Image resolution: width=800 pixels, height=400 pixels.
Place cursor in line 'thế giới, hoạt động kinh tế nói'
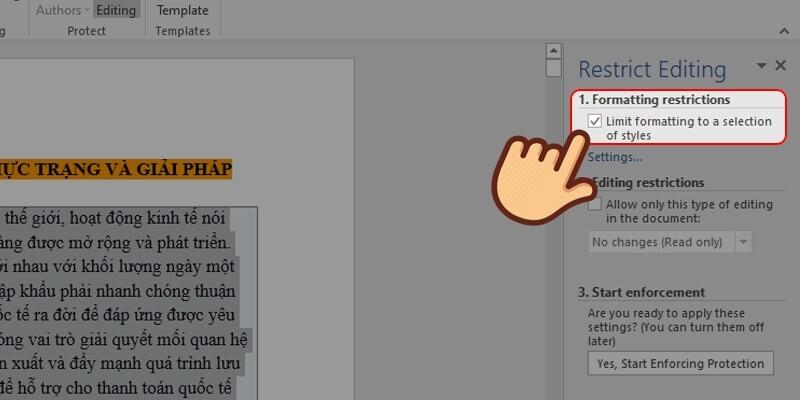(x=116, y=217)
